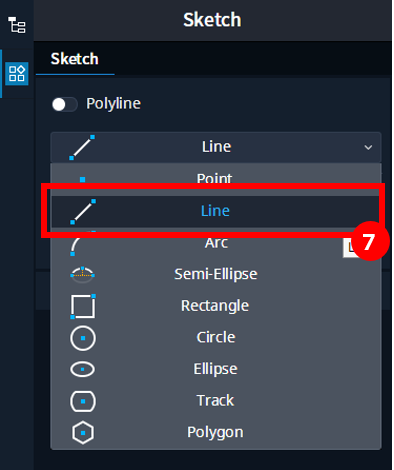Image resolution: width=394 pixels, height=470 pixels.
Task: Select highlighted Line option in list
Action: pyautogui.click(x=215, y=211)
